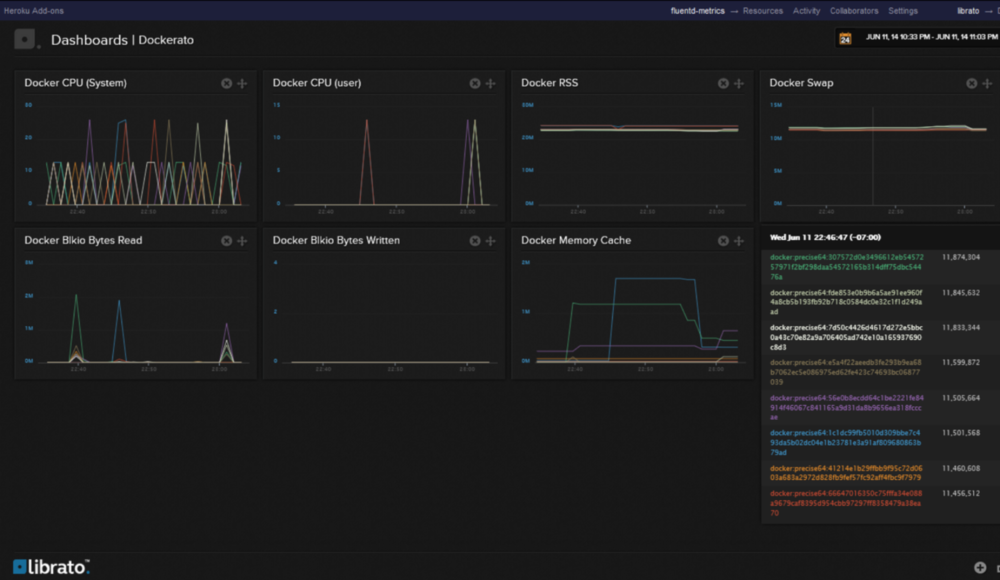Go to Resources tab
The height and width of the screenshot is (580, 1000).
point(763,11)
